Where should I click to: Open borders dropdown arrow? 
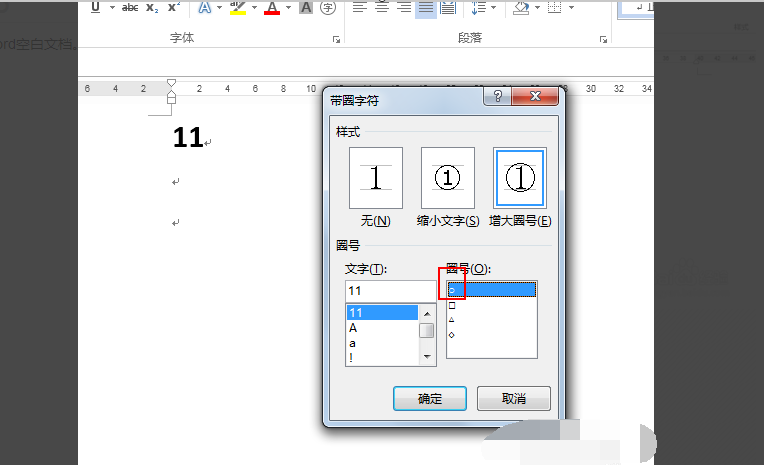coord(571,7)
